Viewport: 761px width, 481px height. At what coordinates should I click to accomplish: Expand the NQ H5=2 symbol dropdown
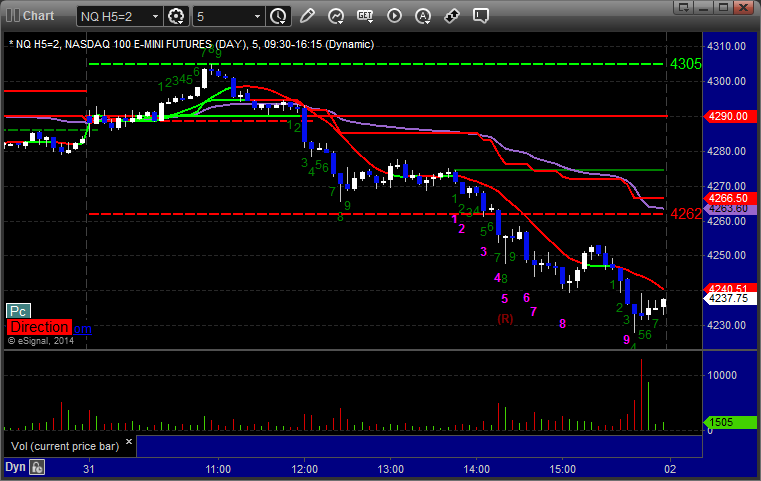pyautogui.click(x=155, y=17)
